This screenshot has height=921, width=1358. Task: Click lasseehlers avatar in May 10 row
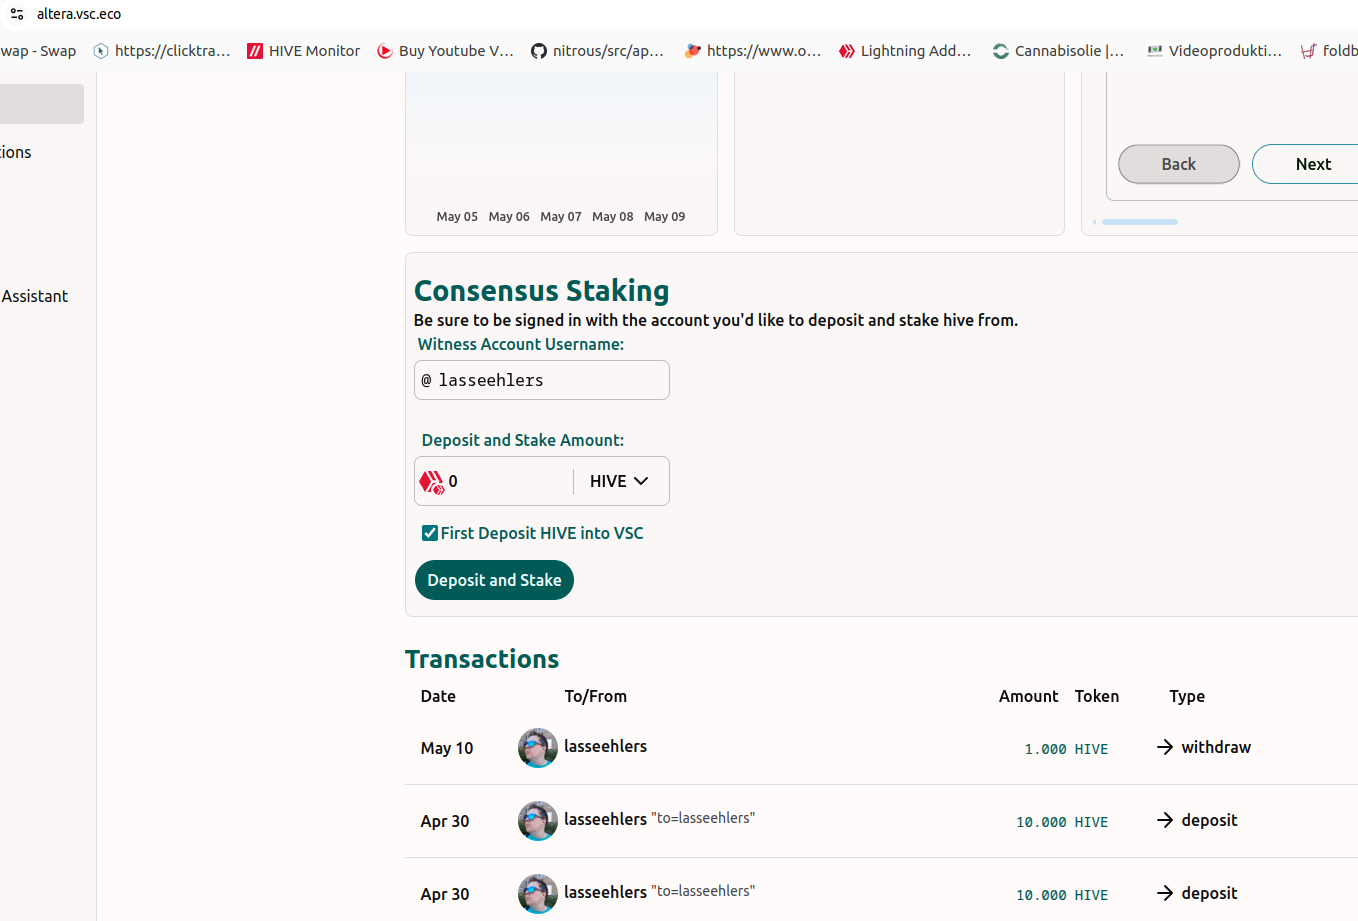tap(538, 748)
